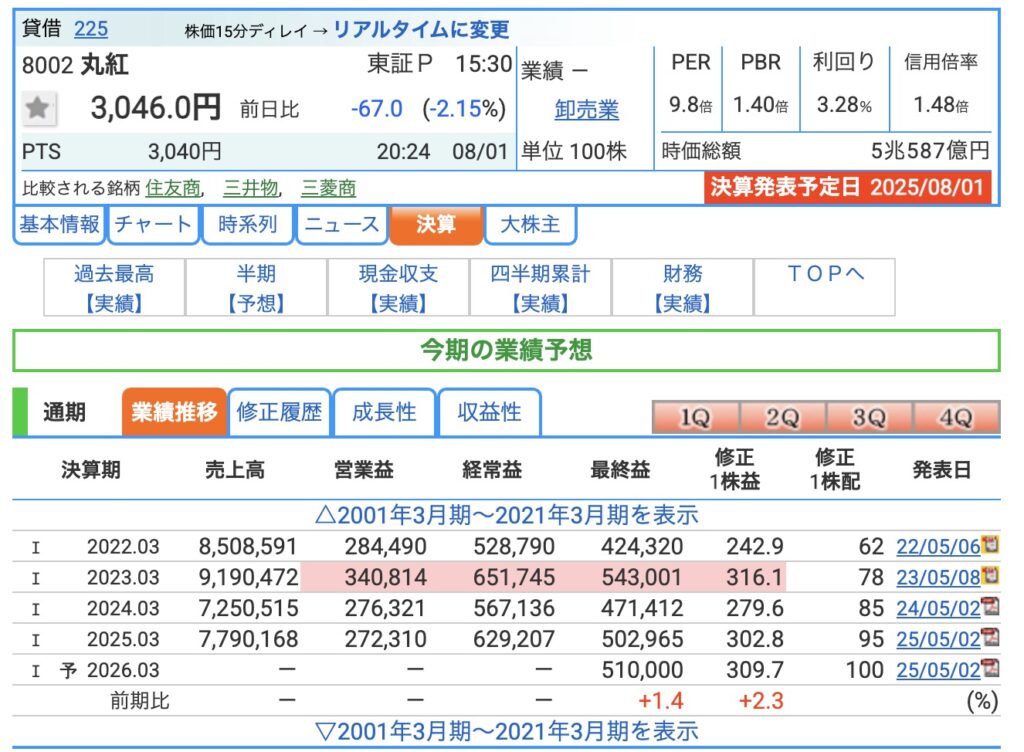Click the PBR value 1.40倍
1024x752 pixels.
(761, 105)
